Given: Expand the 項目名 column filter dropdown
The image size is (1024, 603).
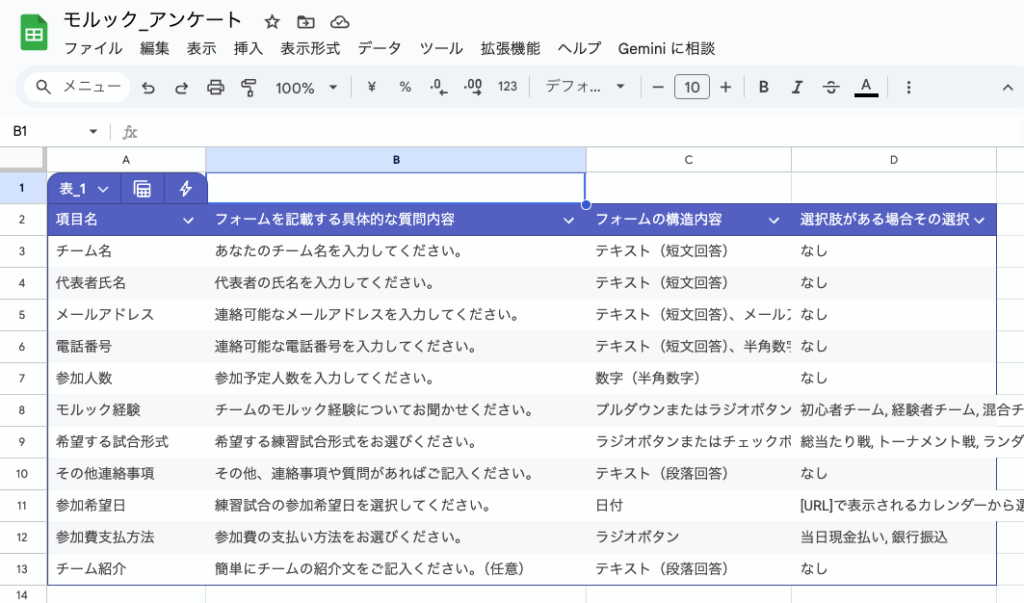Looking at the screenshot, I should [188, 220].
